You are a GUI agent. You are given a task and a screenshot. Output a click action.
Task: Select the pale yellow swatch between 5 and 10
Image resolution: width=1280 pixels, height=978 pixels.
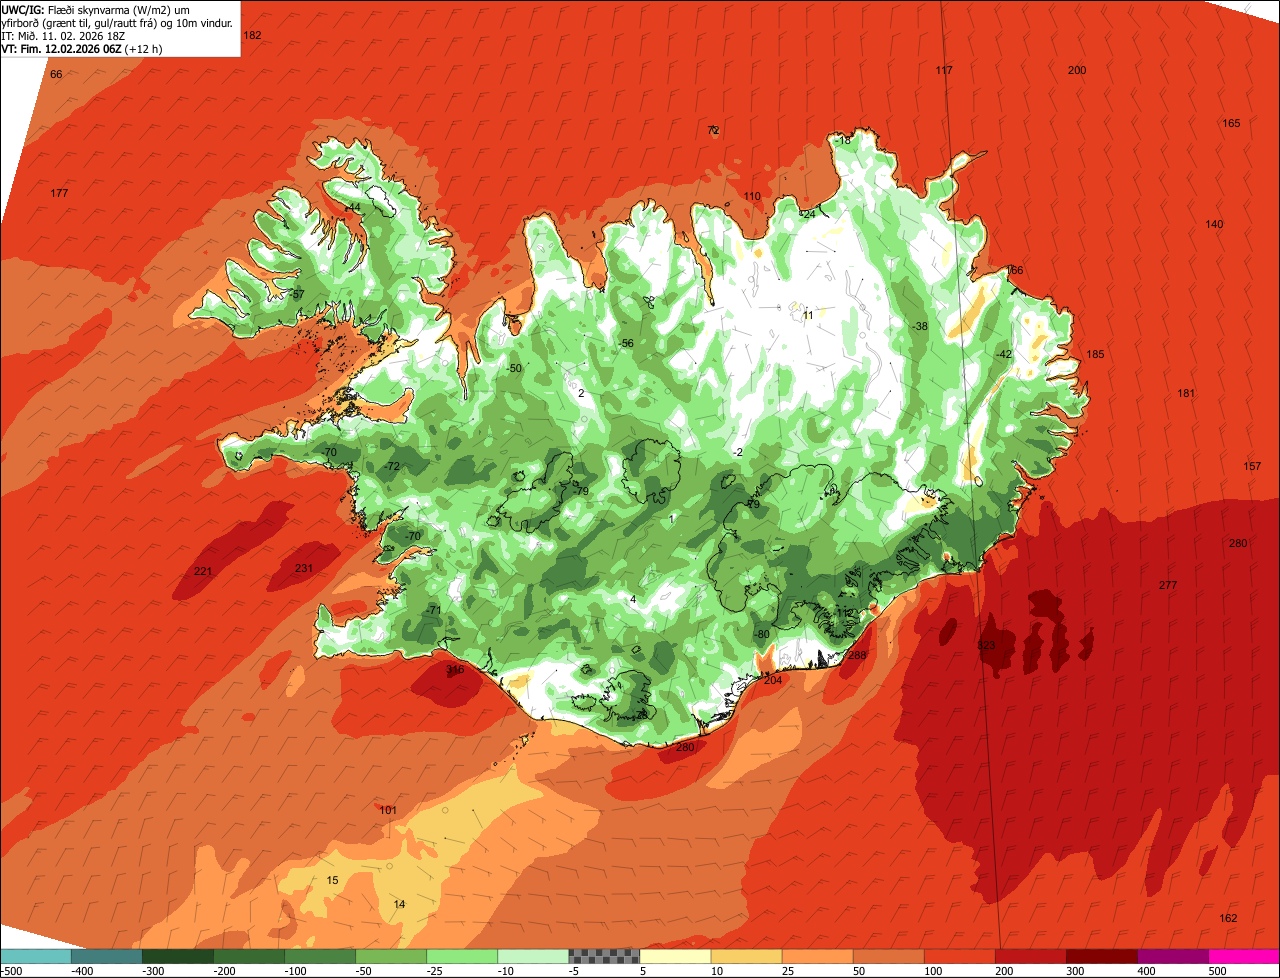[675, 956]
